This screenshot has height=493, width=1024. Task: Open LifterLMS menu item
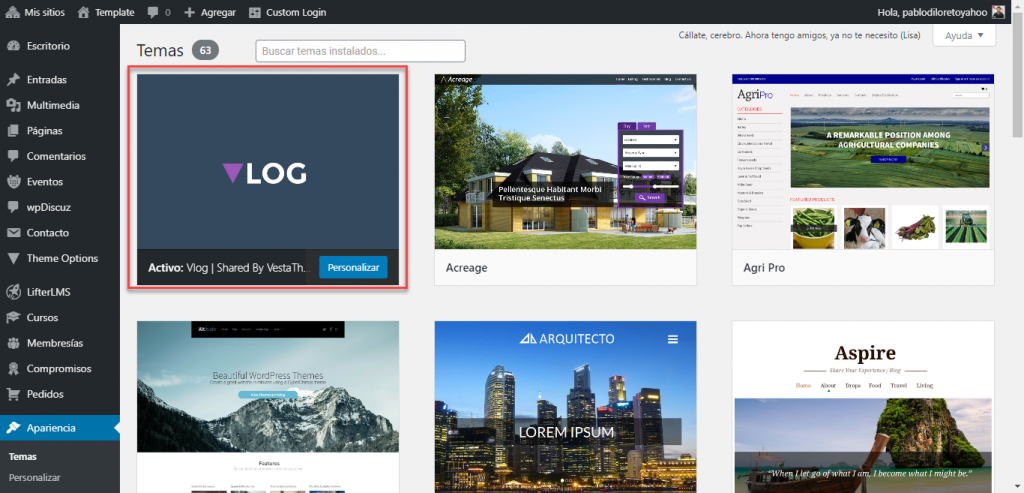[x=60, y=292]
